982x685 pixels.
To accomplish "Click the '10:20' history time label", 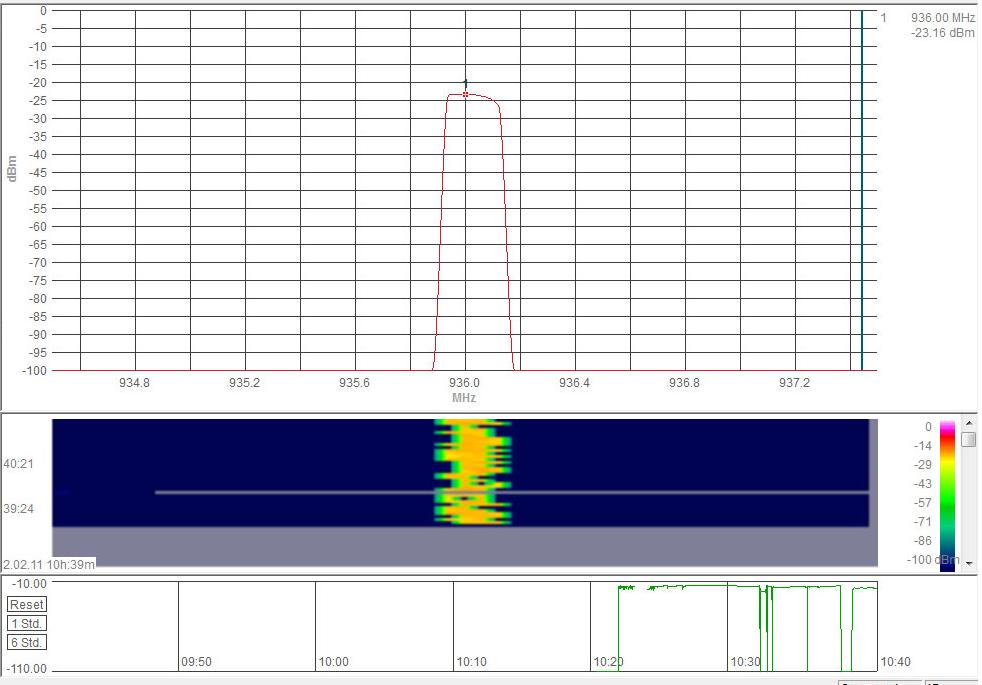I will coord(608,662).
